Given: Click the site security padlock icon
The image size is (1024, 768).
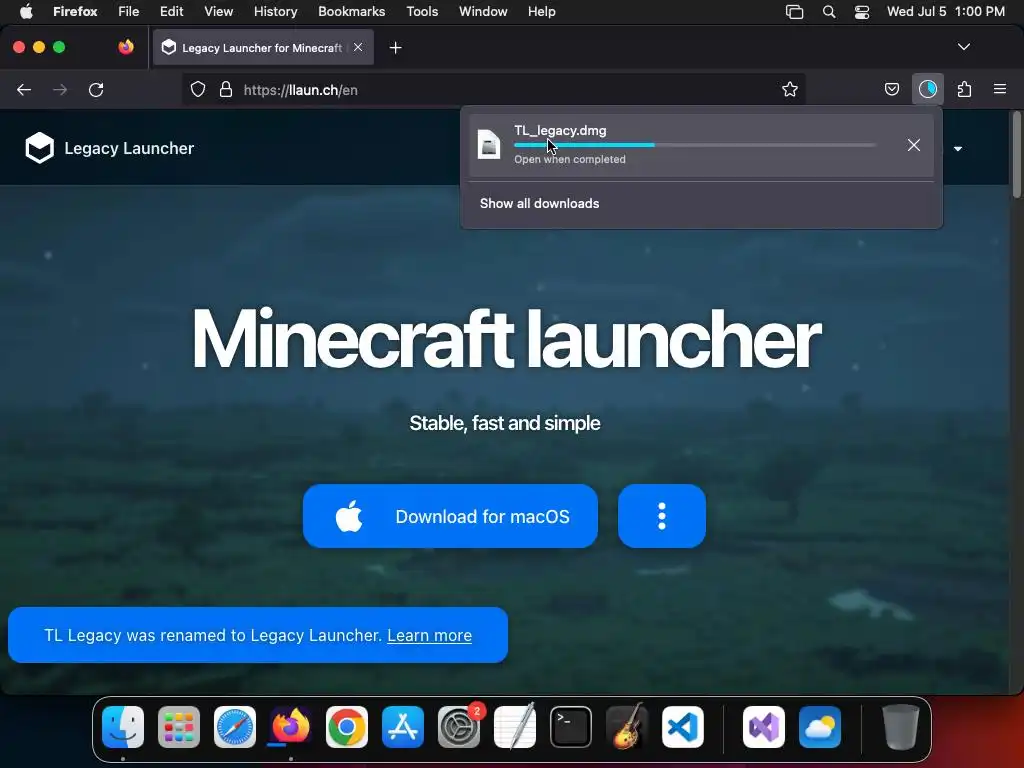Looking at the screenshot, I should [x=226, y=89].
